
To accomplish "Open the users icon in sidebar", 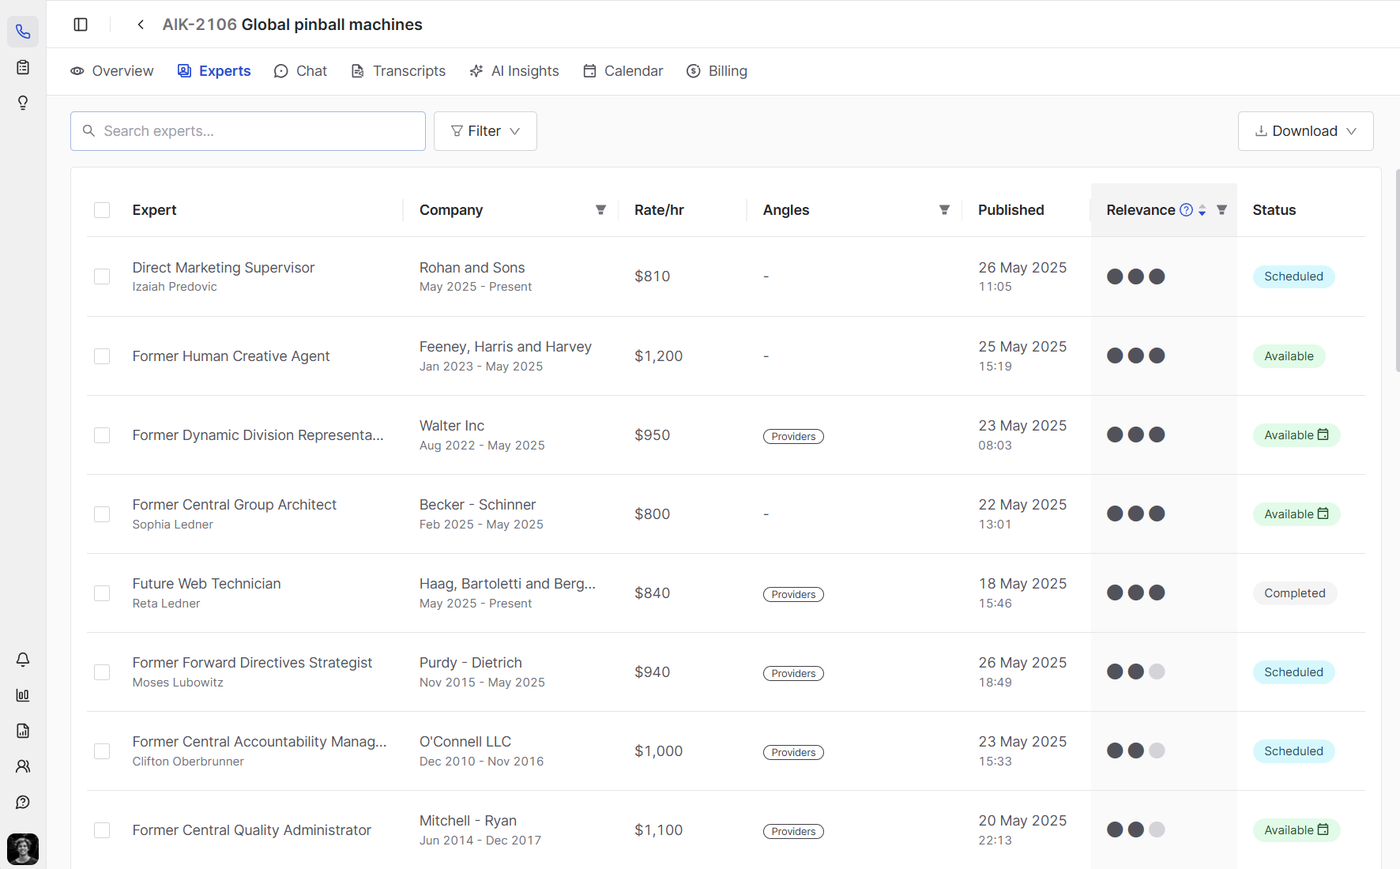I will click(23, 766).
